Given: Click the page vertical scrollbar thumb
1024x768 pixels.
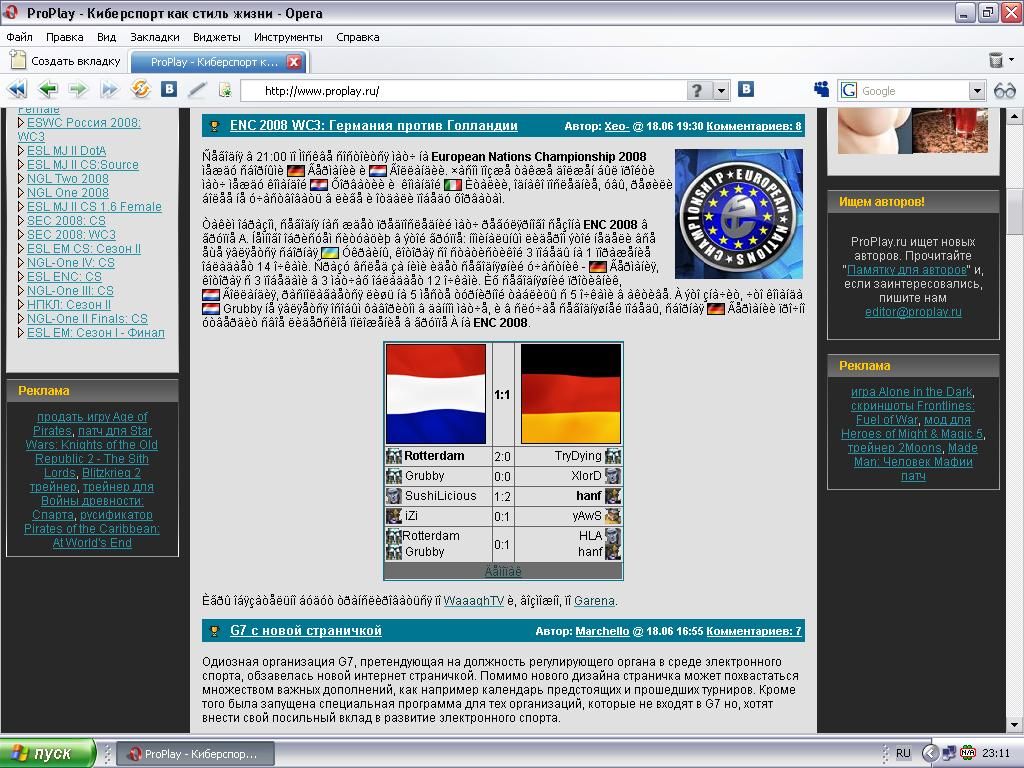Looking at the screenshot, I should click(x=1016, y=213).
